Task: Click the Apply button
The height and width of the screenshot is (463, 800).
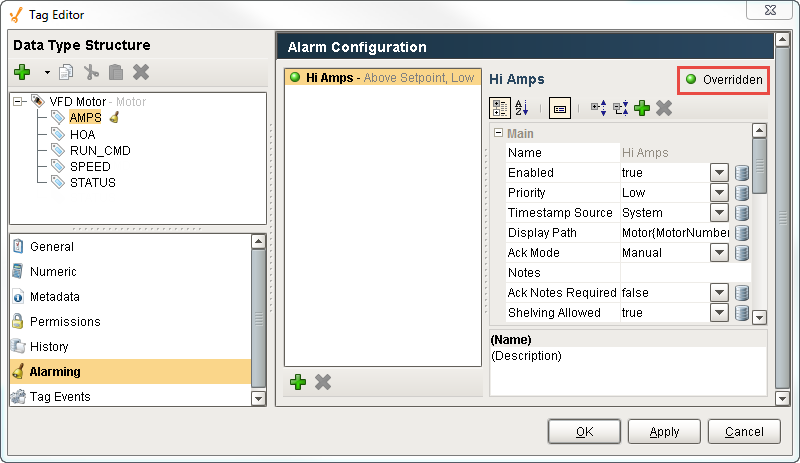Action: tap(665, 432)
